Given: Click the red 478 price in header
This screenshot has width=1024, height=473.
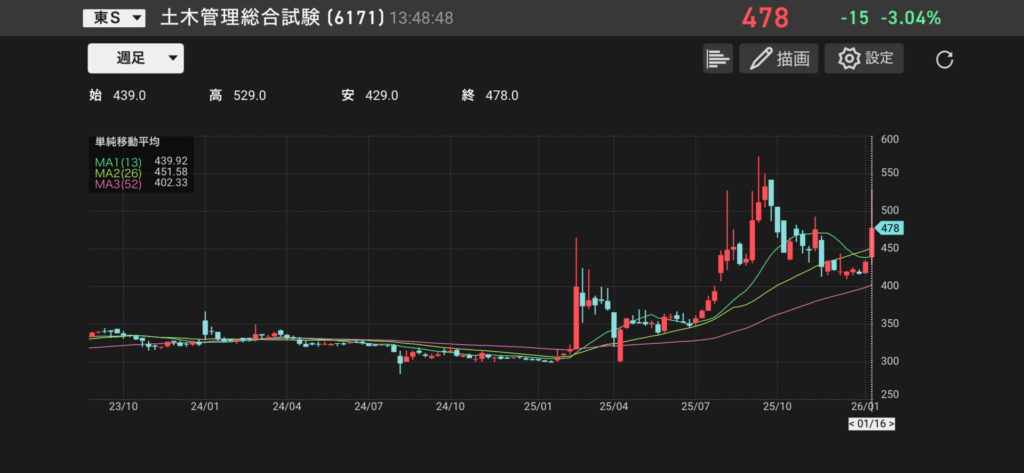Looking at the screenshot, I should tap(764, 18).
